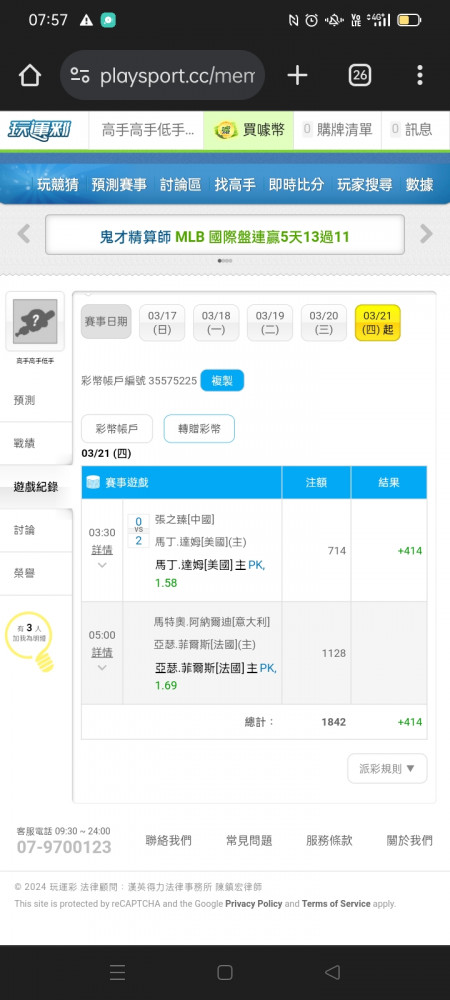Expand the 03:30 match 詳情 details
Viewport: 450px width, 1000px height.
click(102, 548)
